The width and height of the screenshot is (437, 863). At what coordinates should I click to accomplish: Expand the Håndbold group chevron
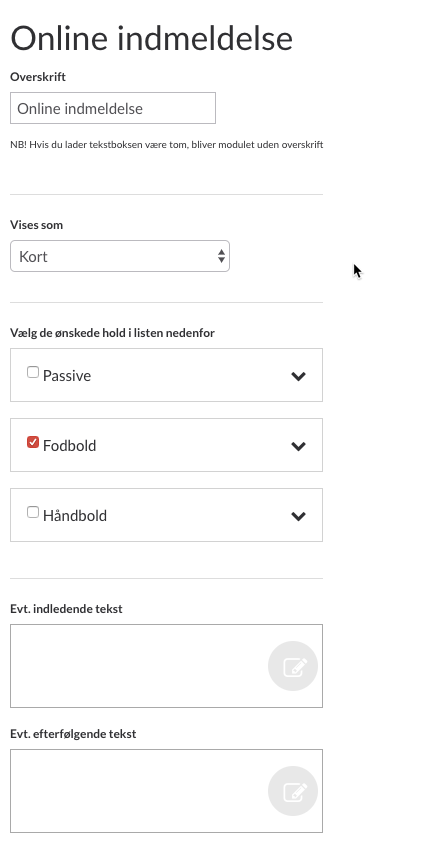(x=298, y=516)
